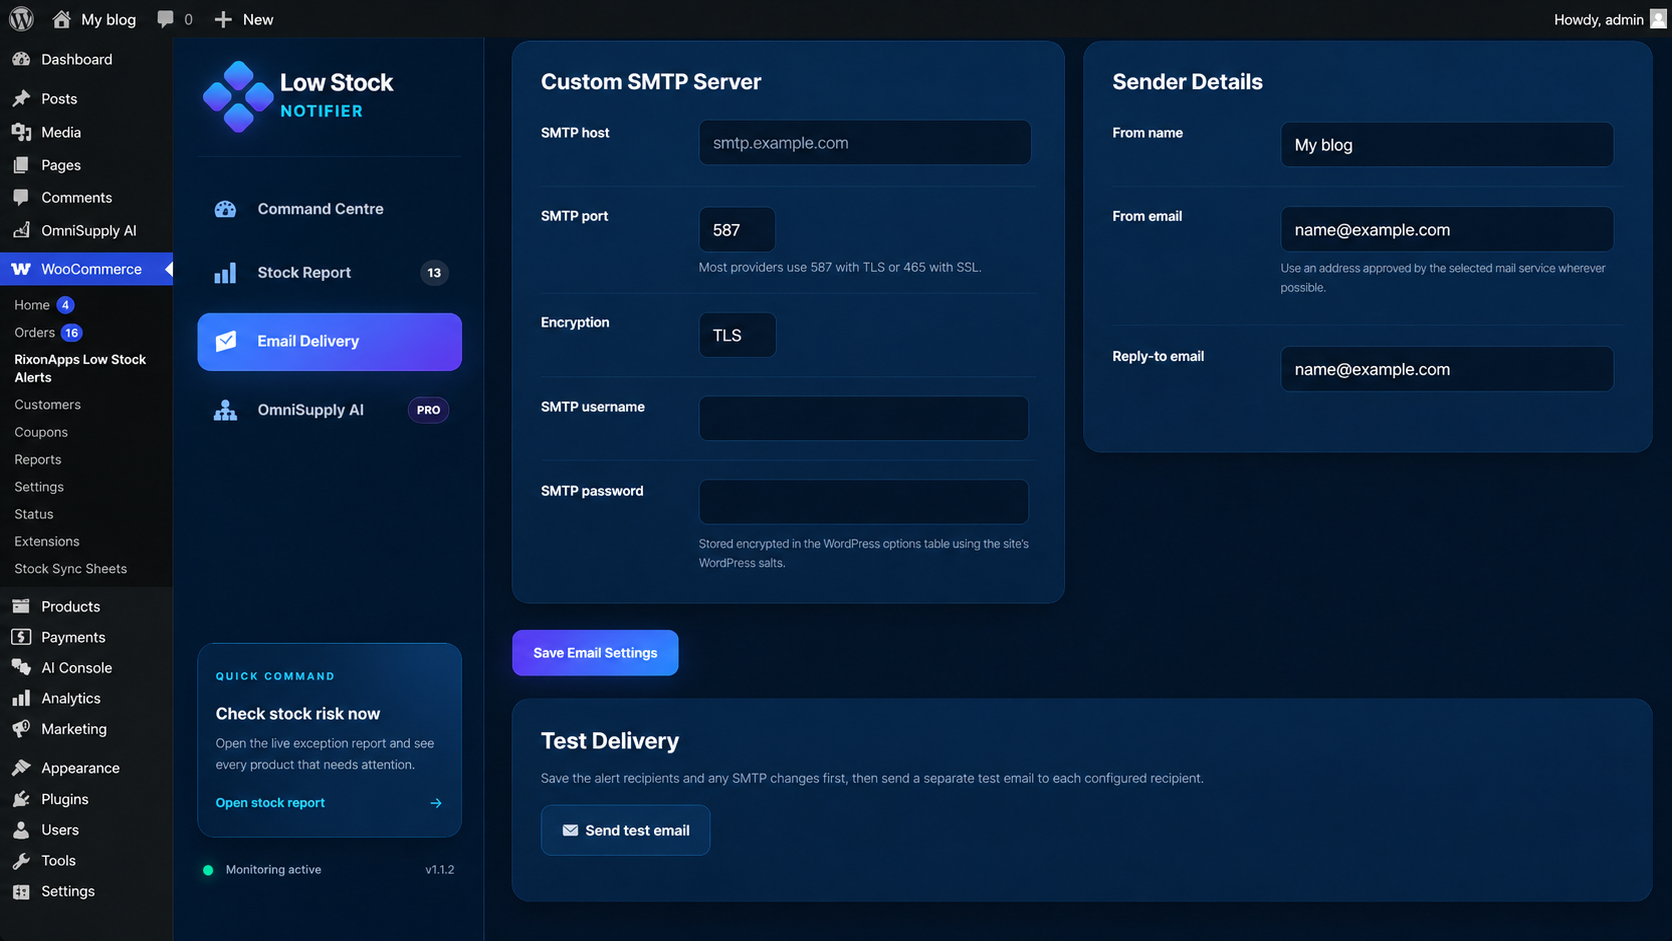
Task: Click Save Email Settings button
Action: tap(595, 653)
